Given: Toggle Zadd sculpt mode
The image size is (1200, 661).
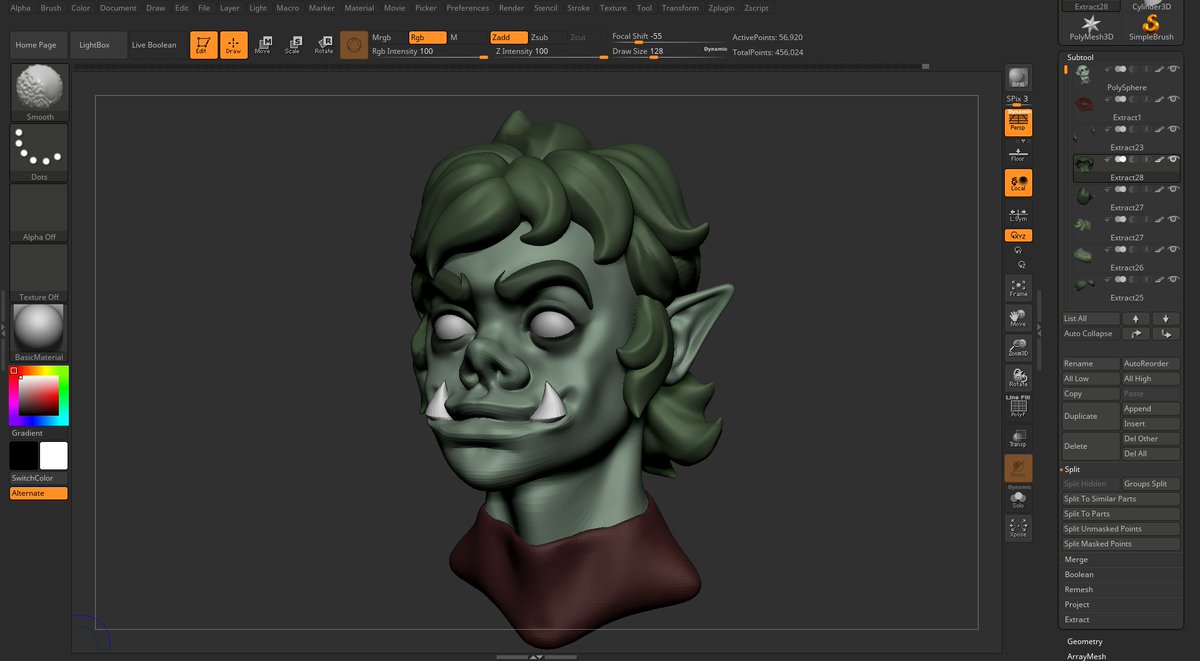Looking at the screenshot, I should (x=509, y=37).
